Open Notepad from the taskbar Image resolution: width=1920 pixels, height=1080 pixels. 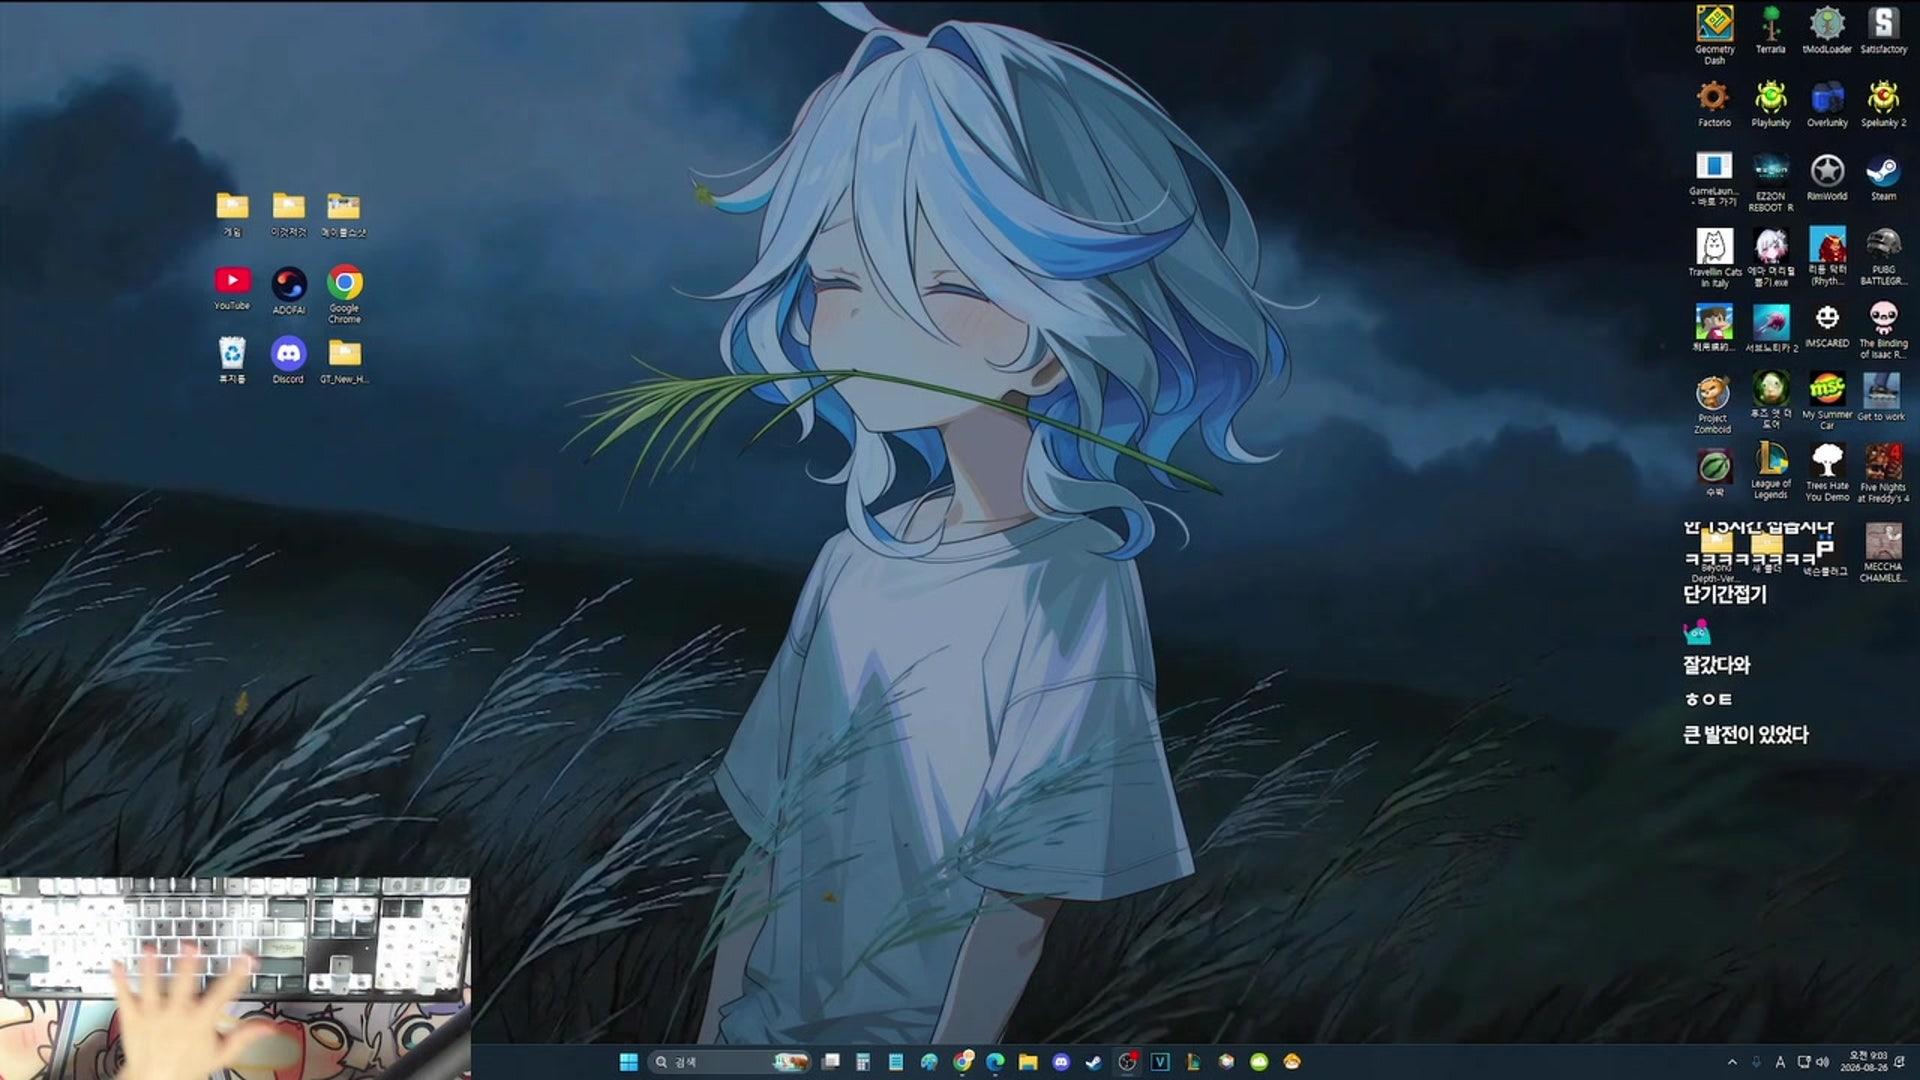pyautogui.click(x=896, y=1062)
